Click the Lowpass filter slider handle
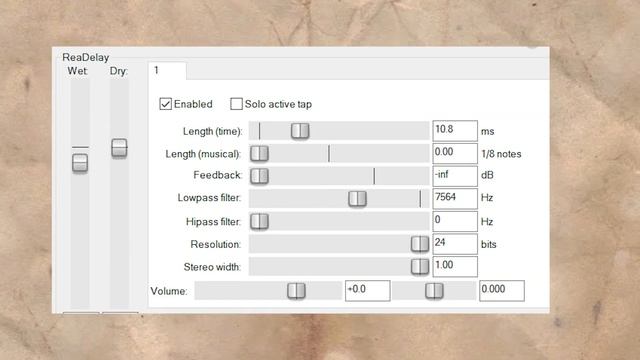 [x=357, y=199]
